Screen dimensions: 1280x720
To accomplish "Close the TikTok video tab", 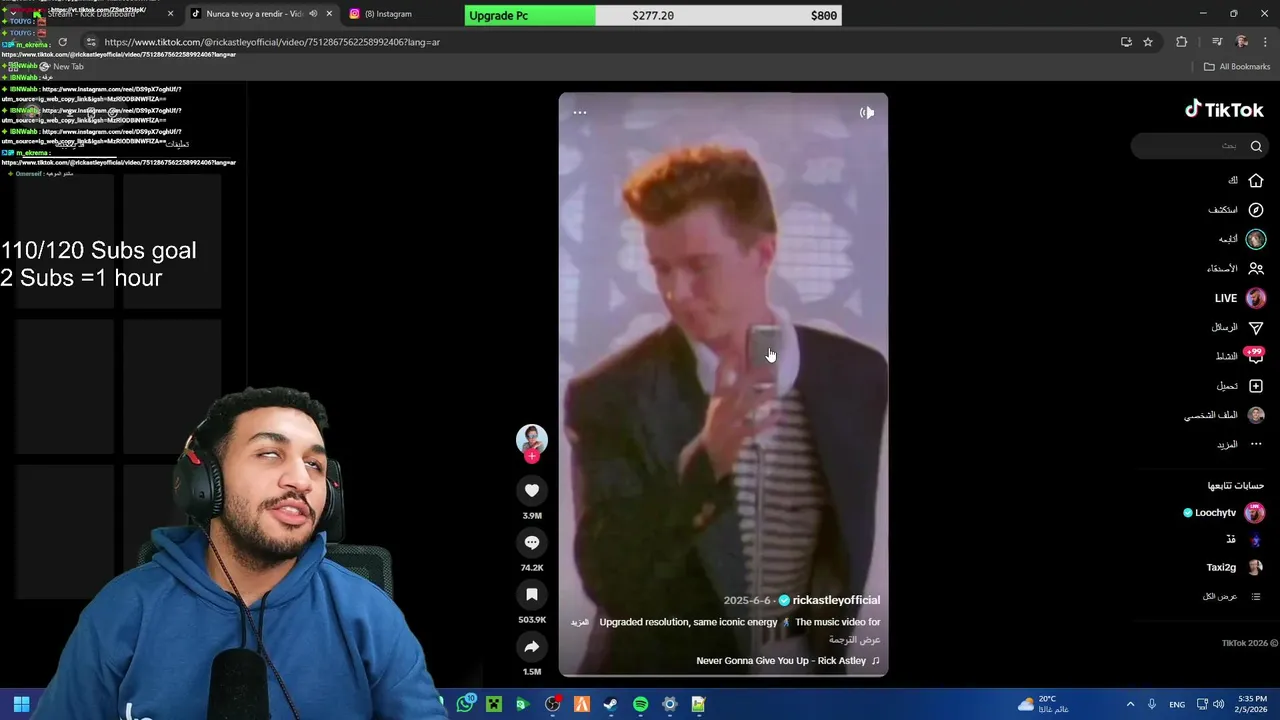I will point(329,14).
